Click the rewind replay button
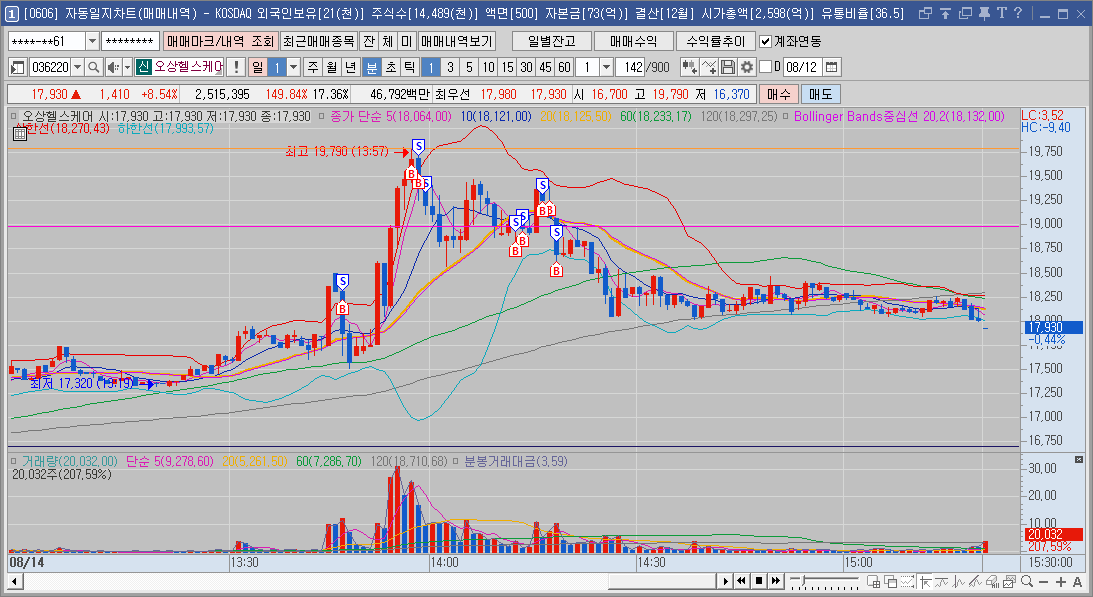The height and width of the screenshot is (597, 1093). [x=741, y=582]
